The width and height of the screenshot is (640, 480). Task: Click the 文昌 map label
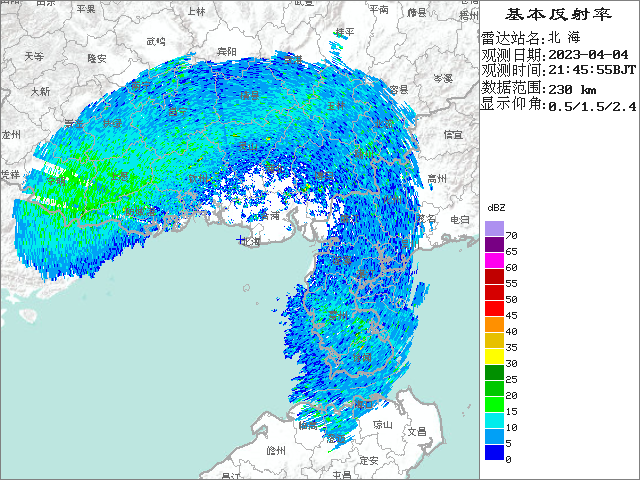tap(417, 431)
